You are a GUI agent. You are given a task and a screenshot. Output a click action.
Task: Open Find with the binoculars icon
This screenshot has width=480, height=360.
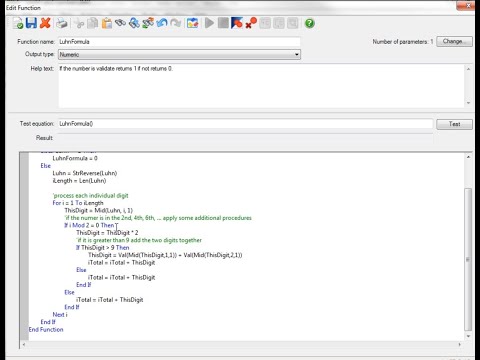coord(120,23)
